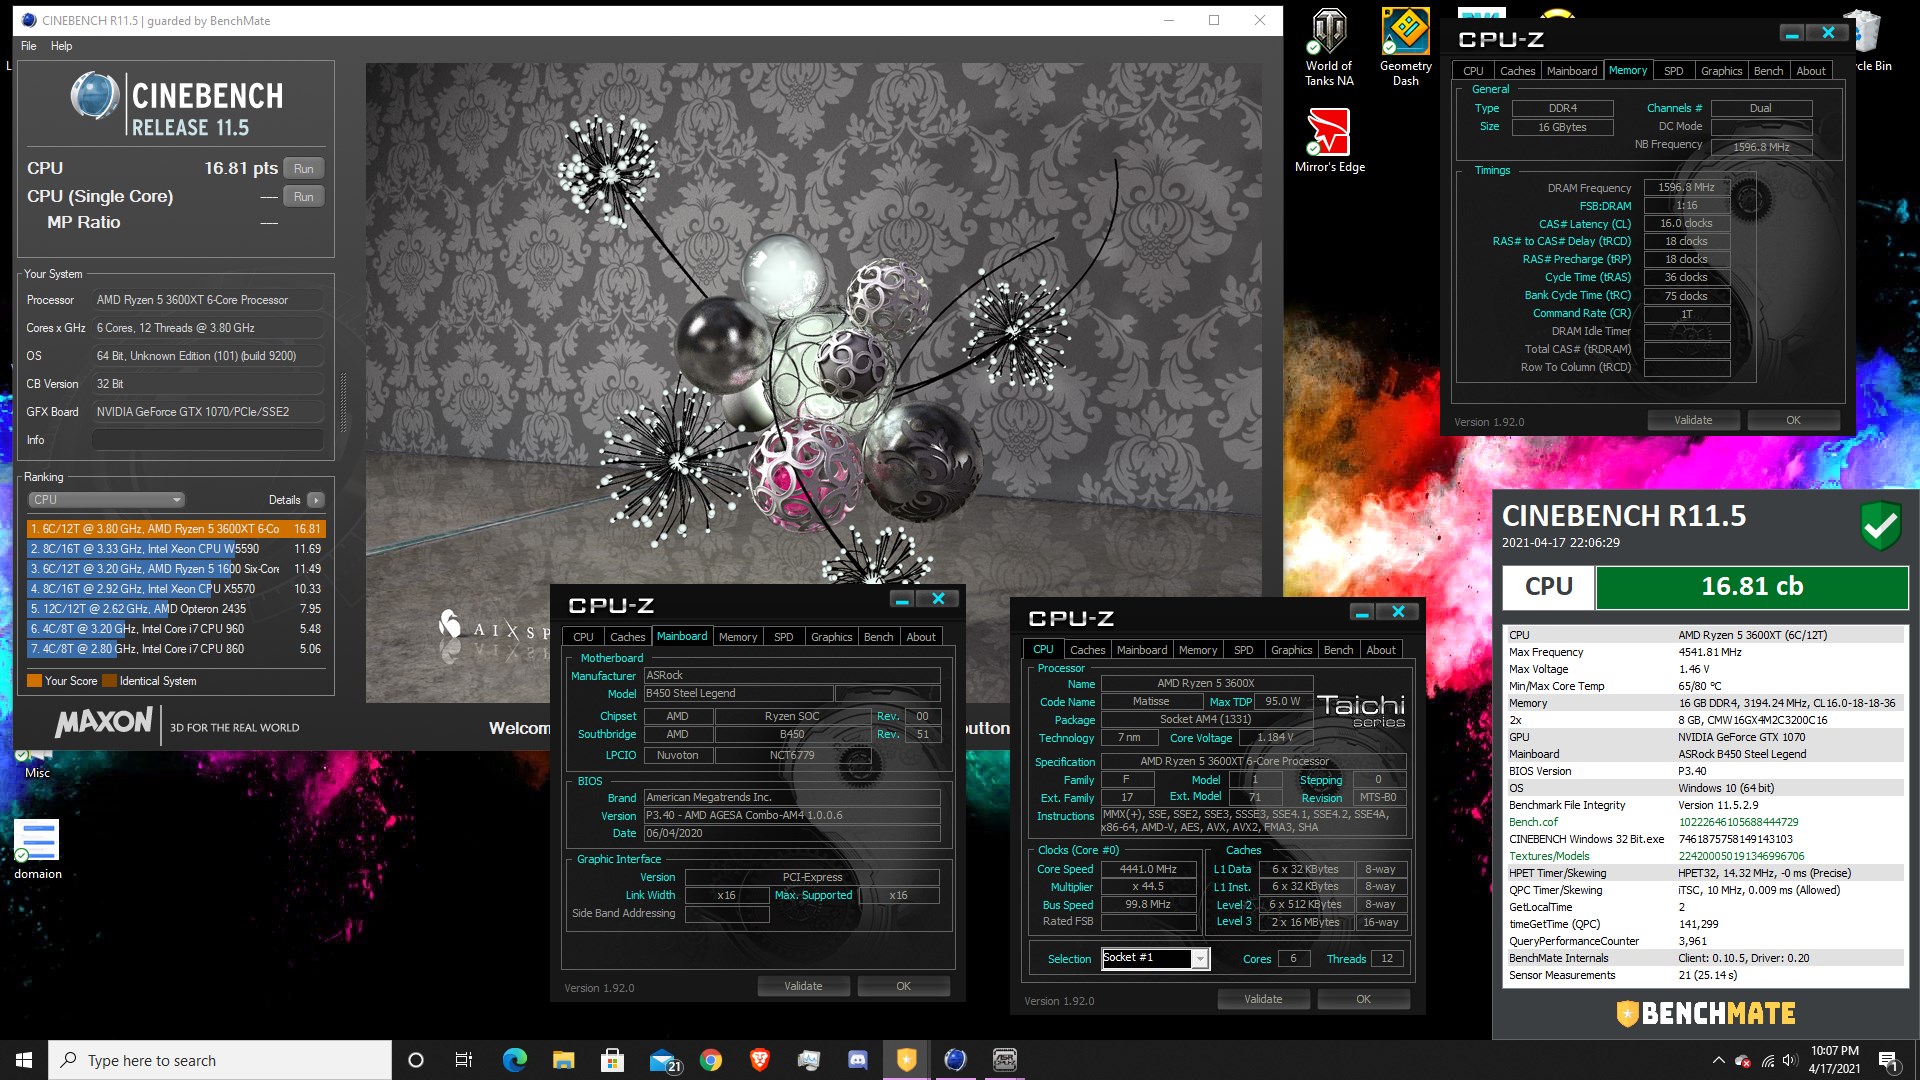This screenshot has width=1920, height=1080.
Task: Expand ranking Details arrow button
Action: (x=315, y=500)
